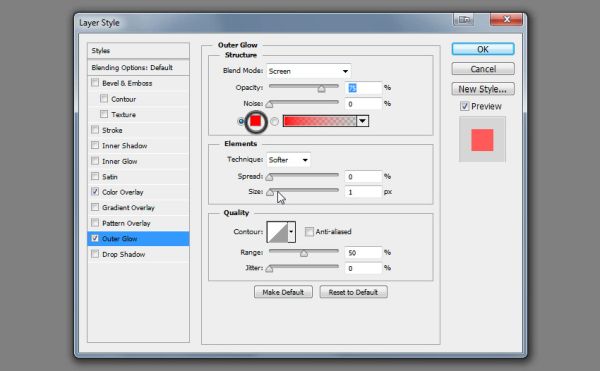This screenshot has width=600, height=371.
Task: Enable the Drop Shadow checkbox
Action: [95, 254]
